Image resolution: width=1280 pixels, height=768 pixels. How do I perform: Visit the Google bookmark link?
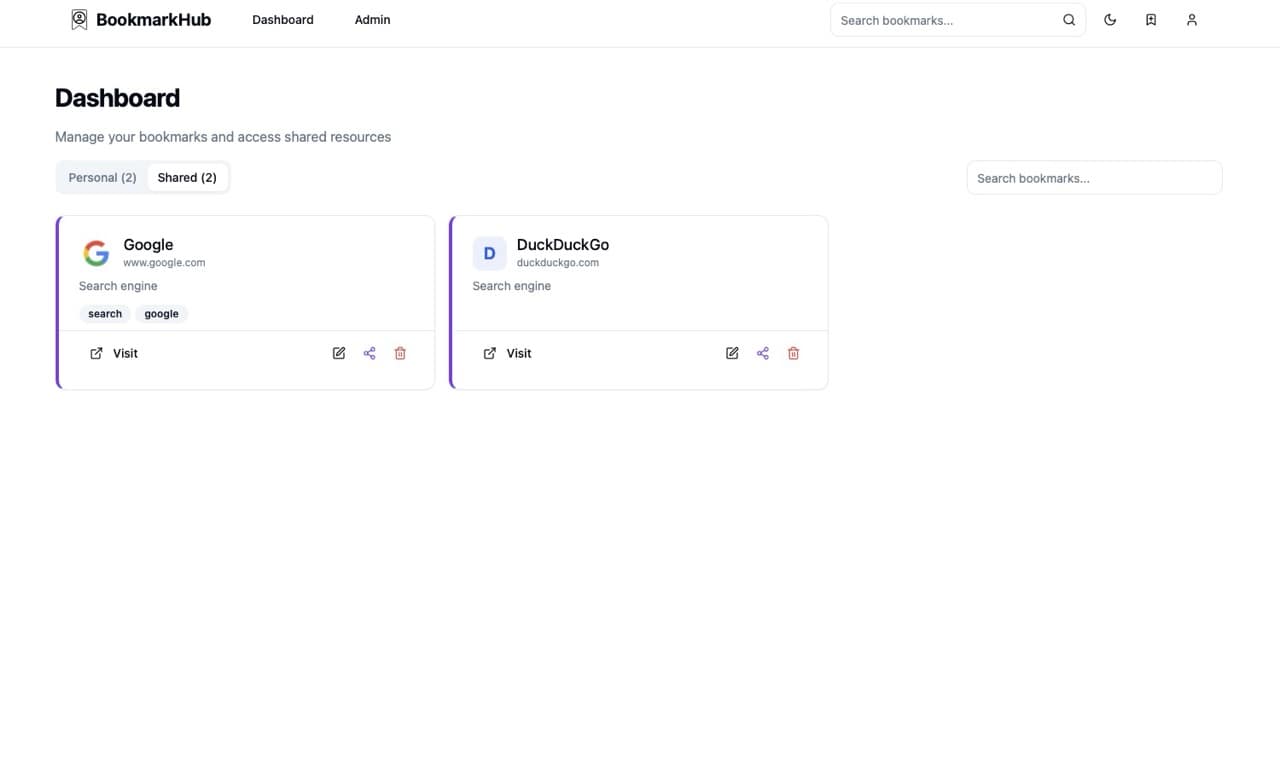114,353
